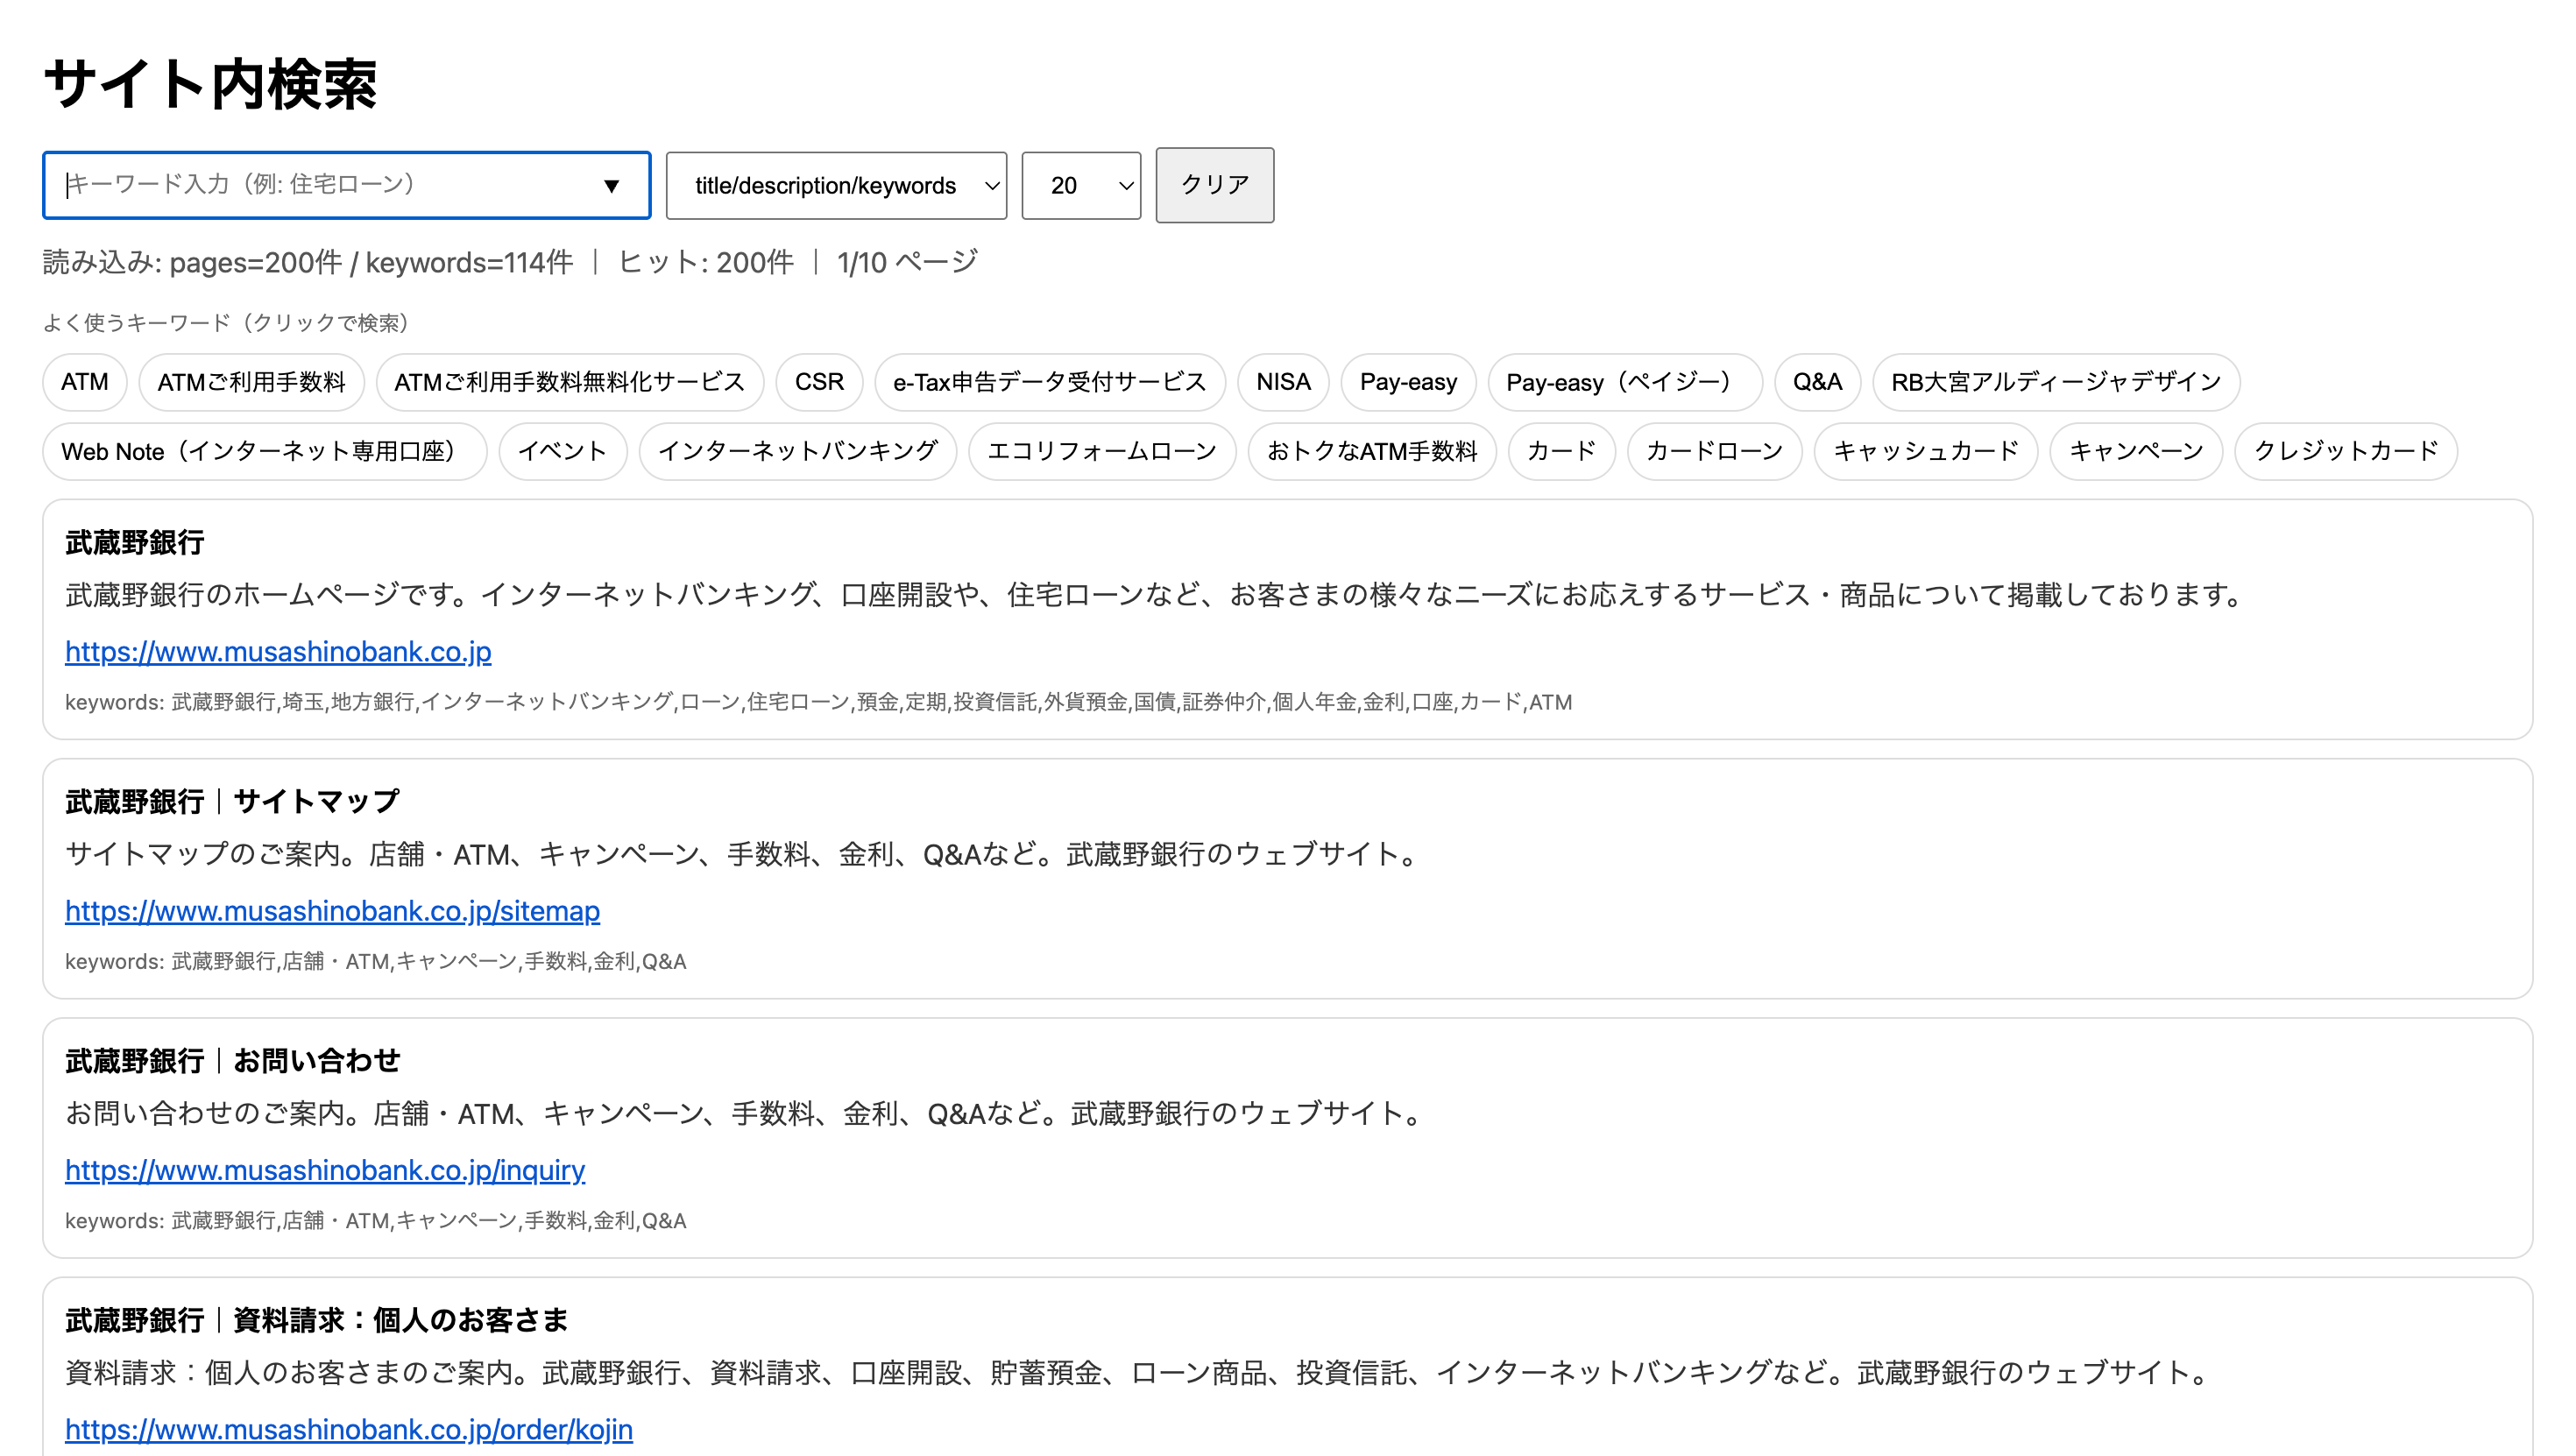Screen dimensions: 2576x1456
Task: Open the inquiry page link
Action: pos(325,1170)
